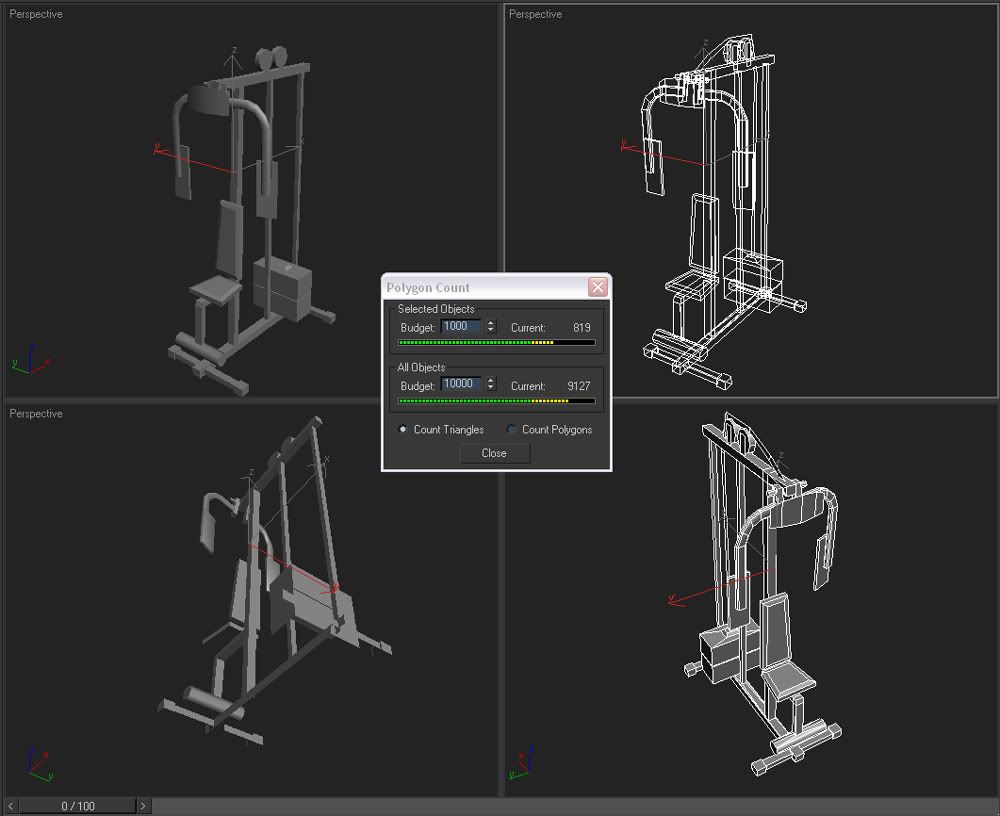This screenshot has width=1000, height=816.
Task: Click the 0 / 100 time slider handle
Action: [x=78, y=806]
